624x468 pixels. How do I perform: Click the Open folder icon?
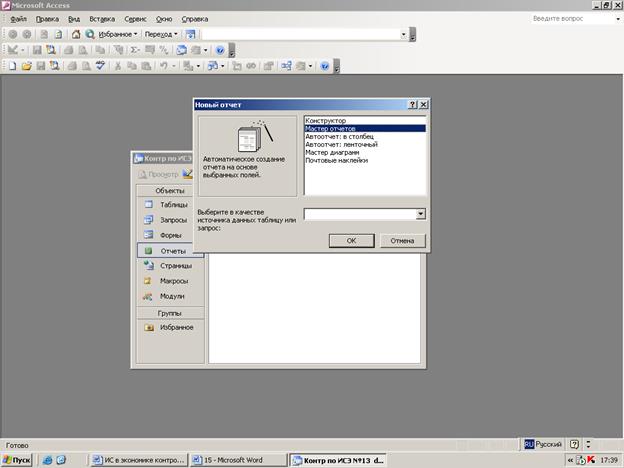(26, 66)
